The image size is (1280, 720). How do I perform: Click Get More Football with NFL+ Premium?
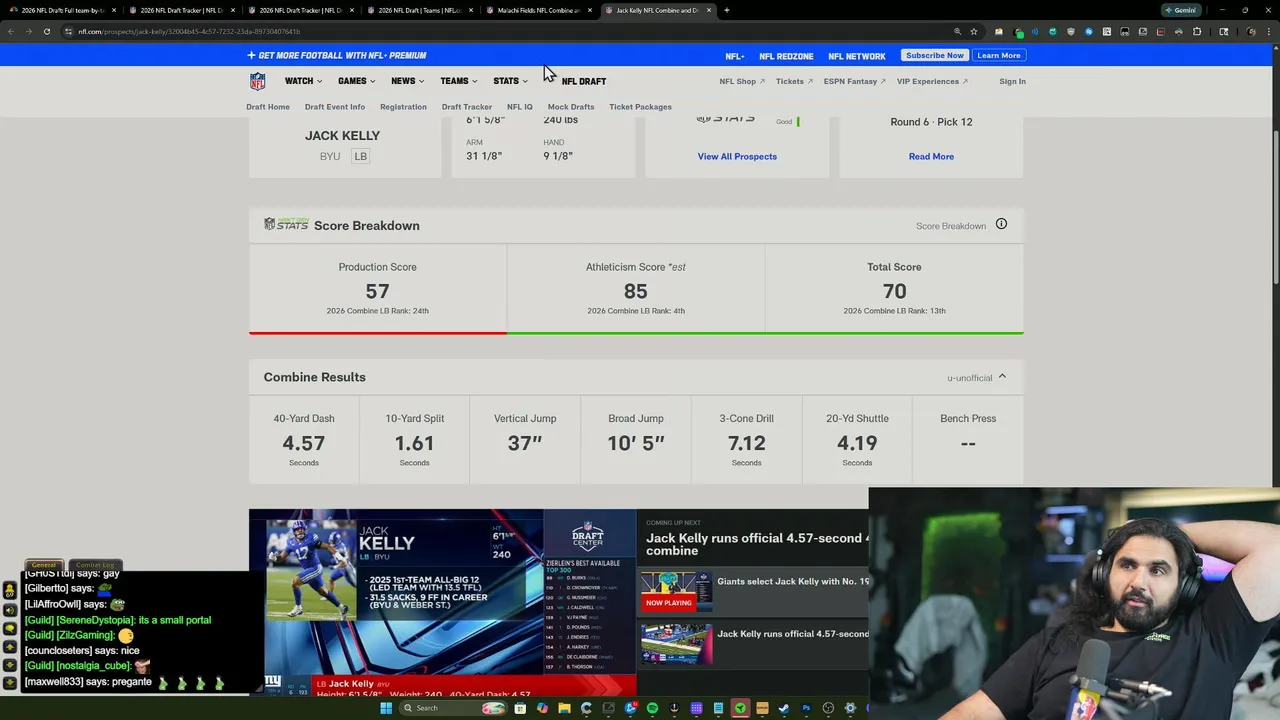coord(336,55)
